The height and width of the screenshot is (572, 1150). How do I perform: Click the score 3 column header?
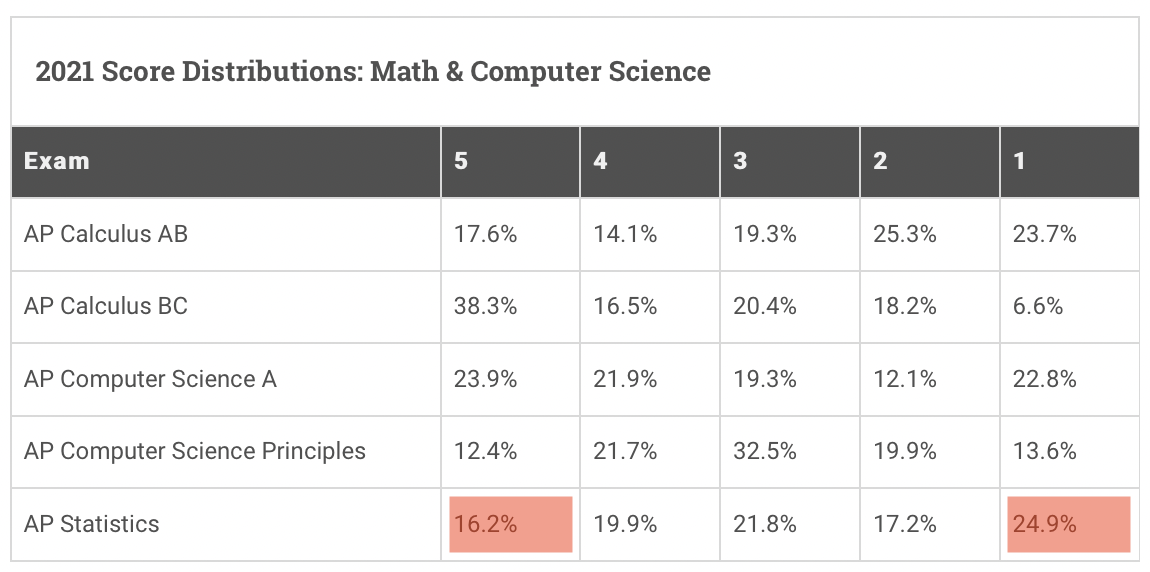click(740, 161)
